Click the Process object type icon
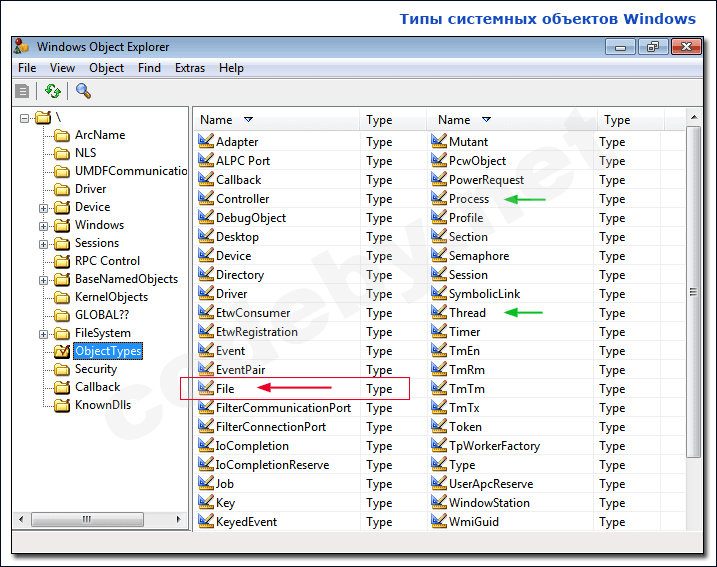 (439, 198)
